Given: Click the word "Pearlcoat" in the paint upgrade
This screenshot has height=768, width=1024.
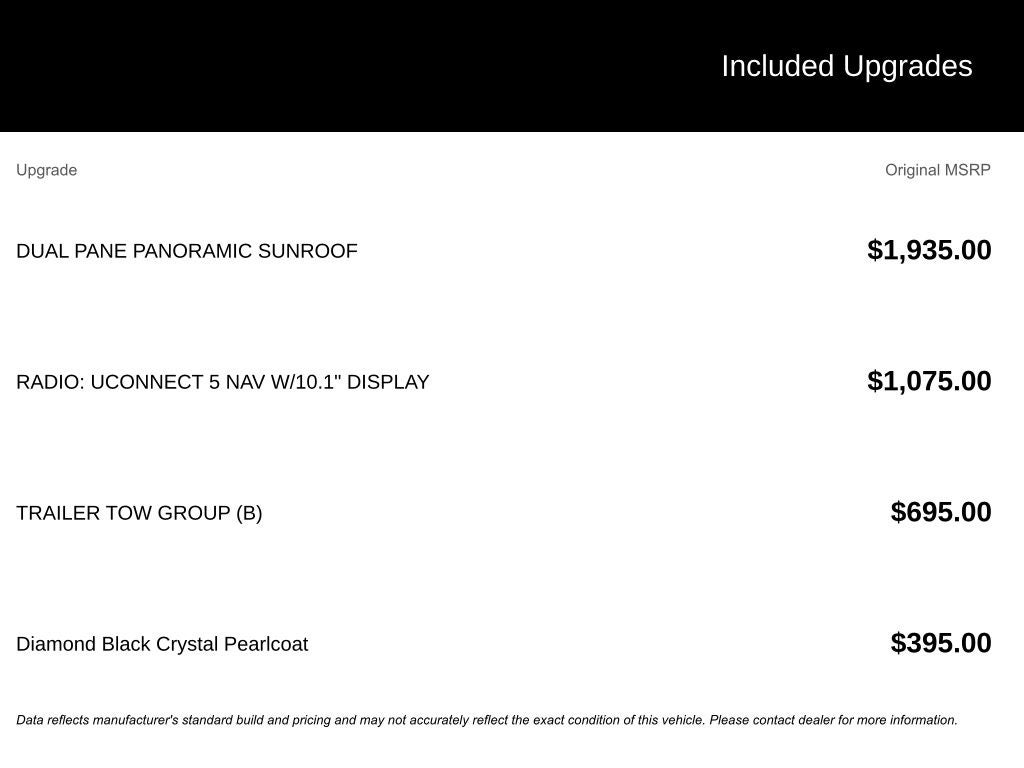Looking at the screenshot, I should click(266, 644).
